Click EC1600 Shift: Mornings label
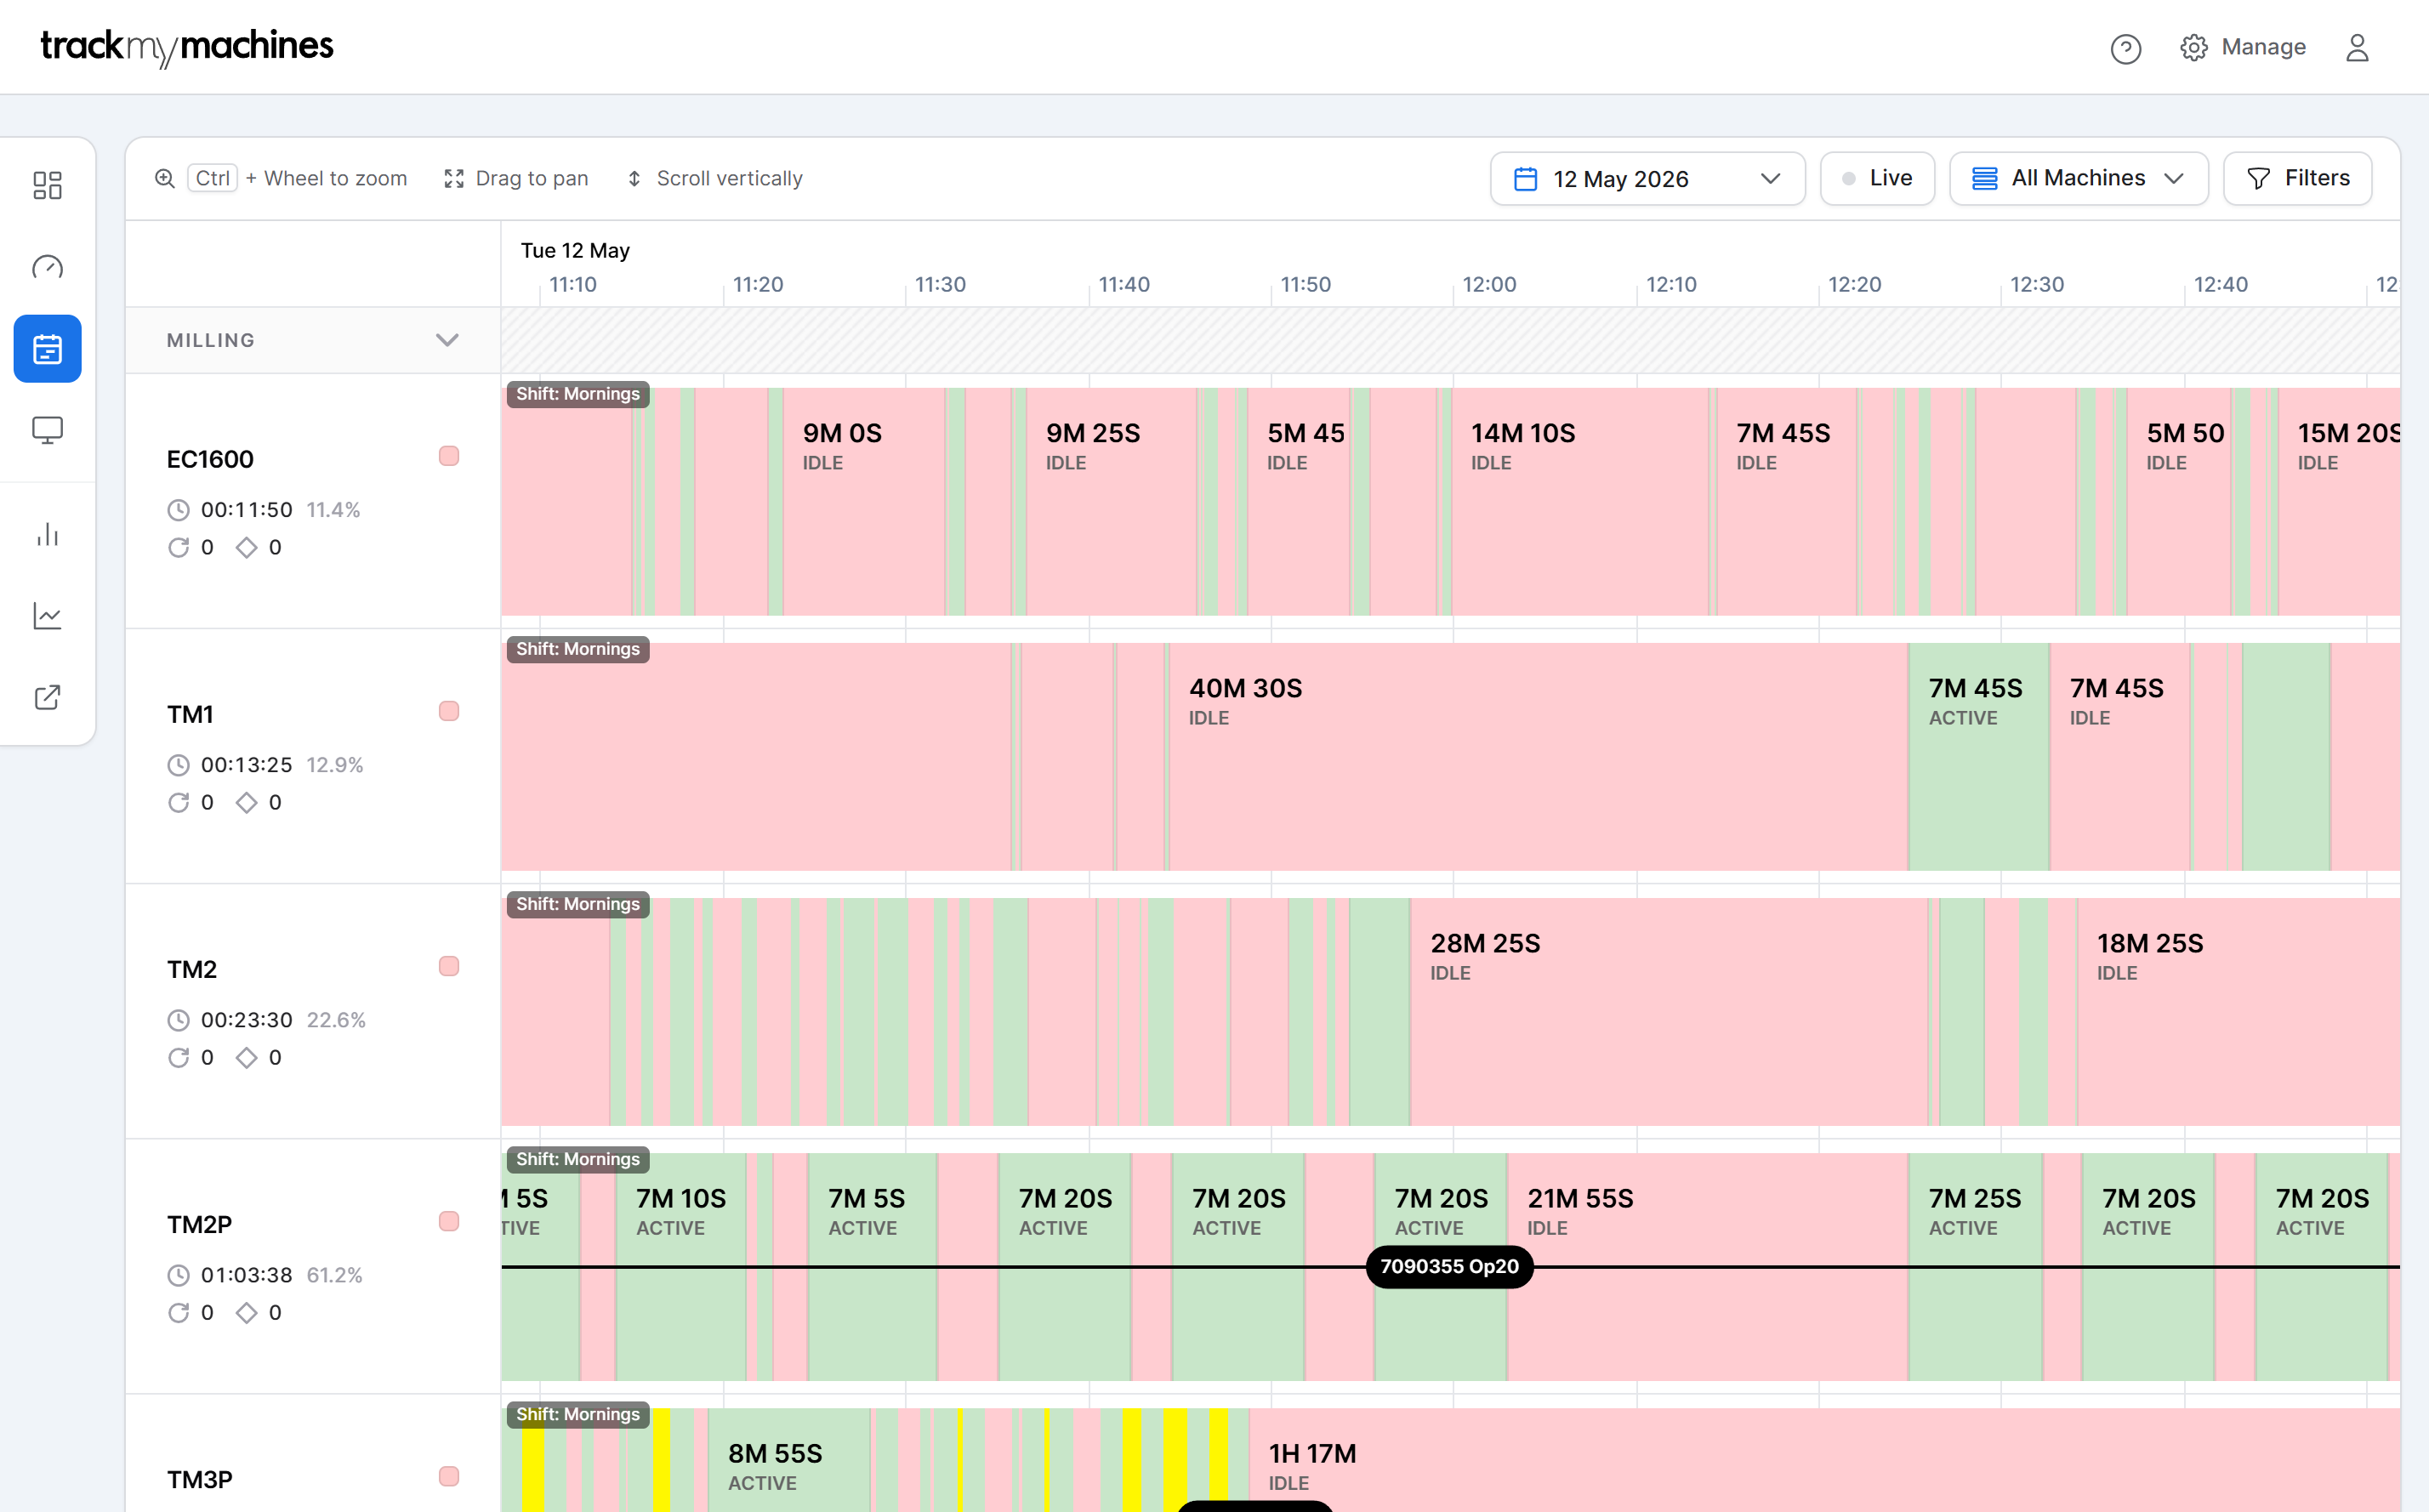 coord(578,394)
